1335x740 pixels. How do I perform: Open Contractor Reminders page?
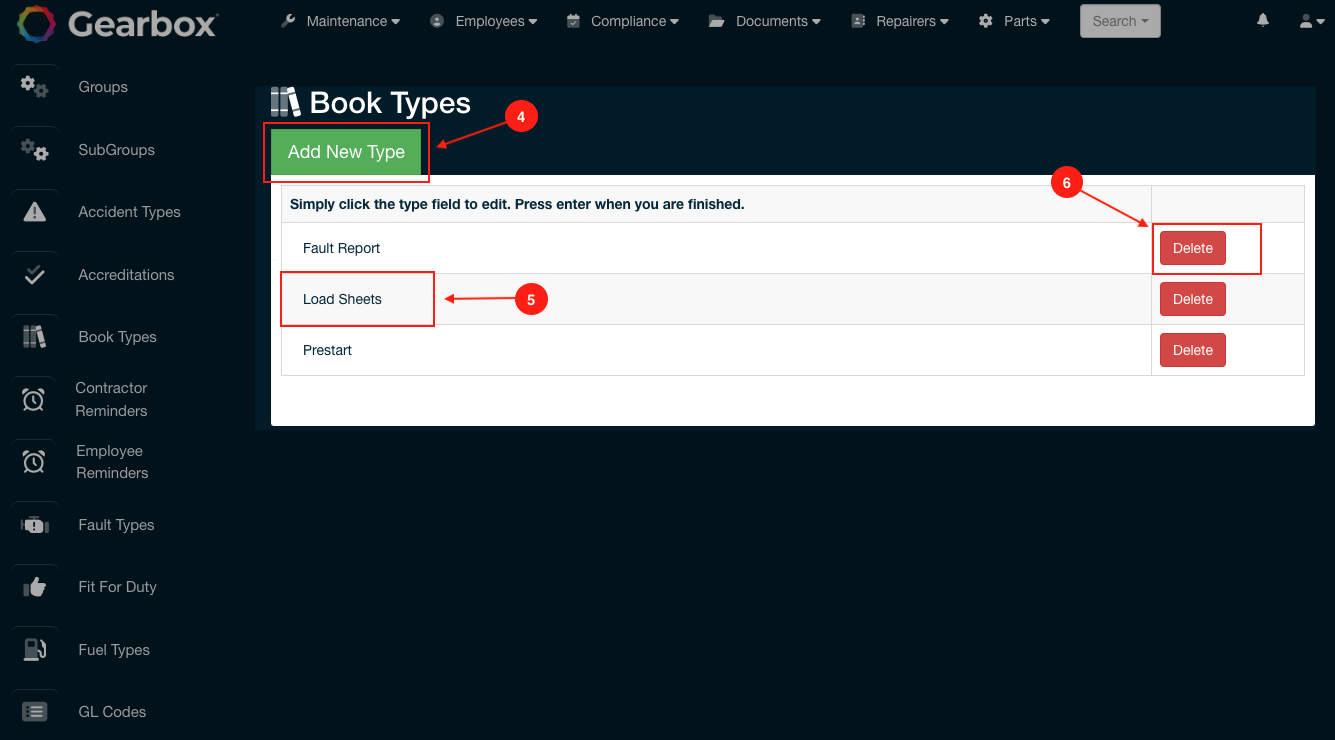111,399
